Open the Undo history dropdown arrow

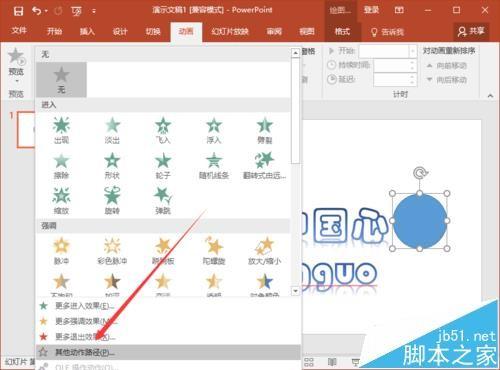click(x=46, y=11)
